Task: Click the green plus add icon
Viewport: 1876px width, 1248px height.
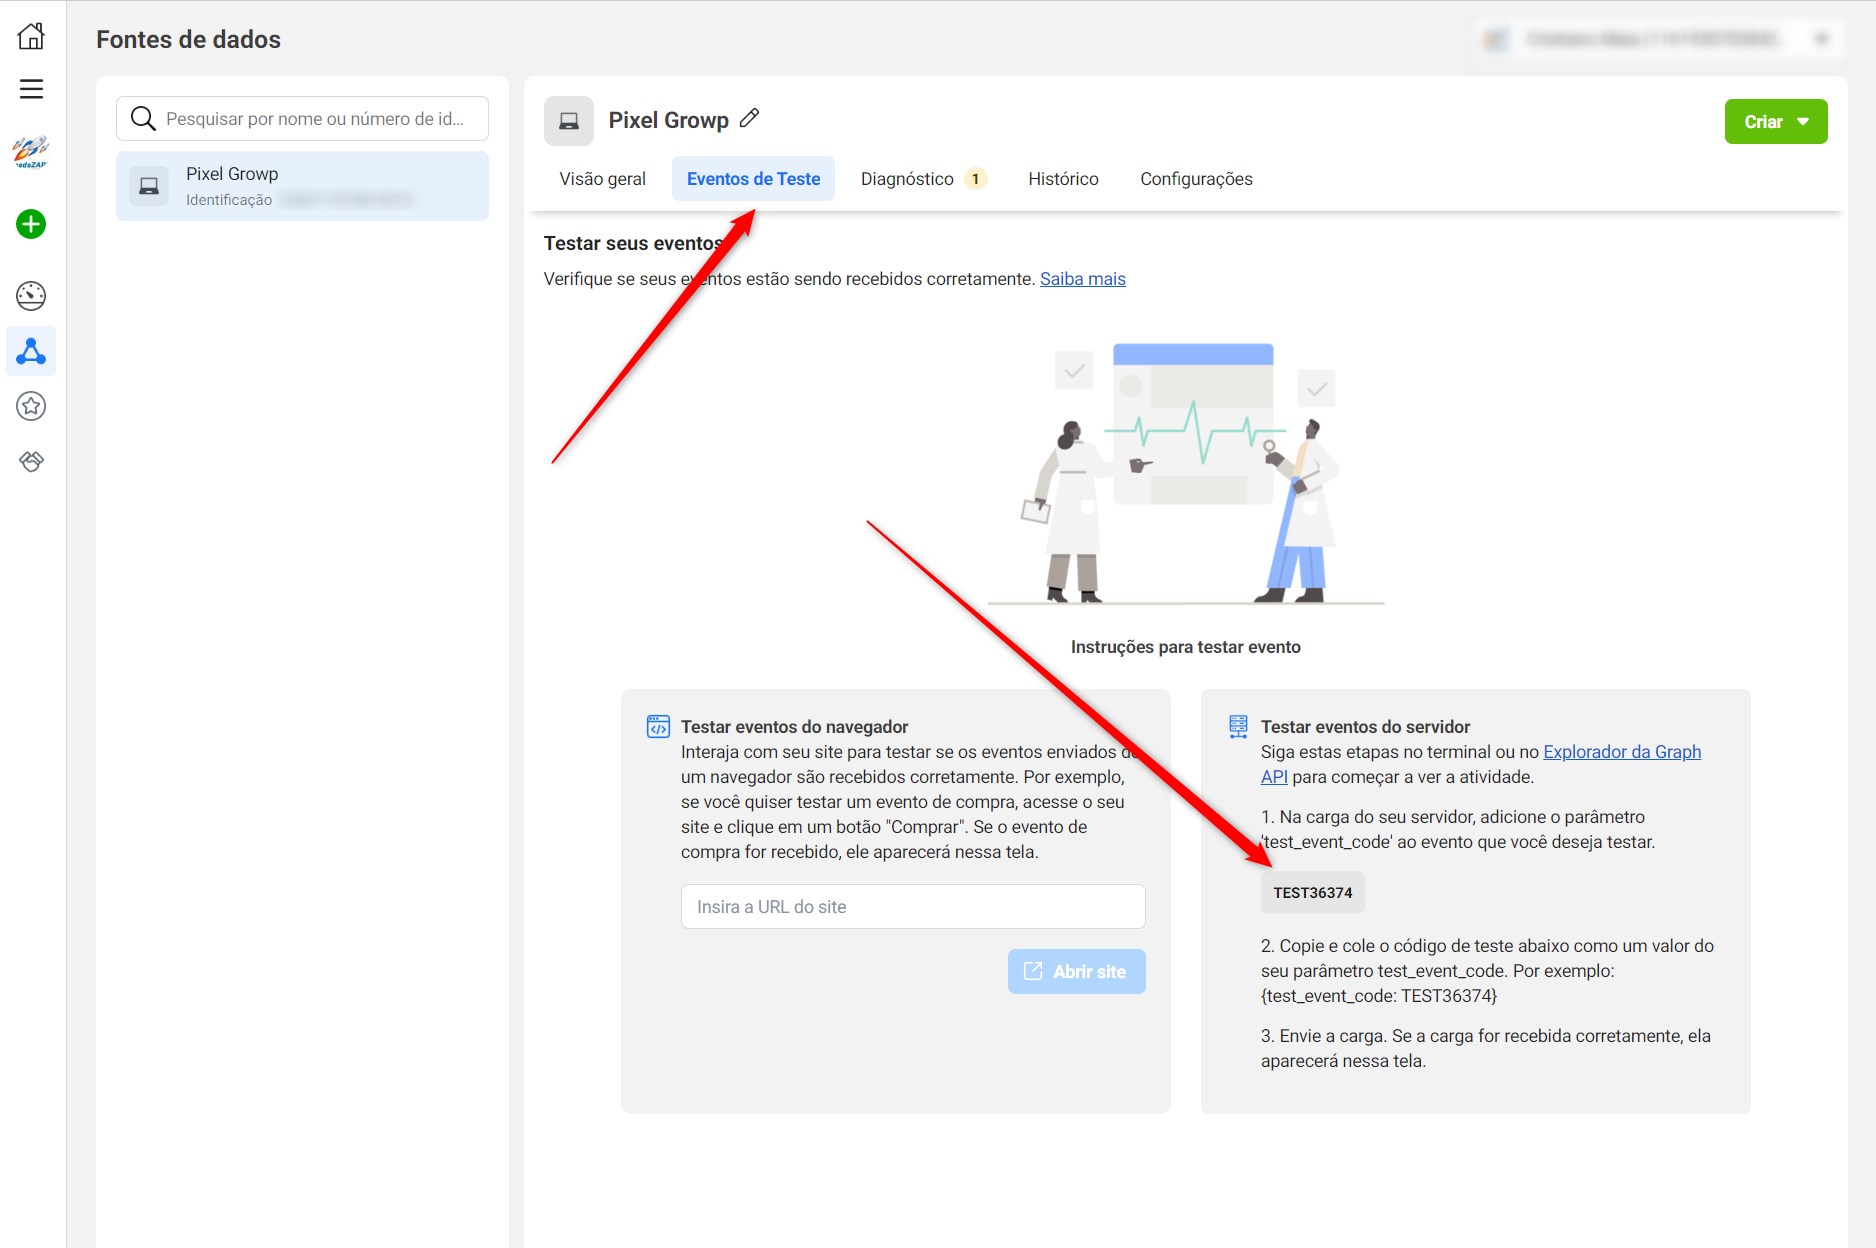Action: (x=31, y=224)
